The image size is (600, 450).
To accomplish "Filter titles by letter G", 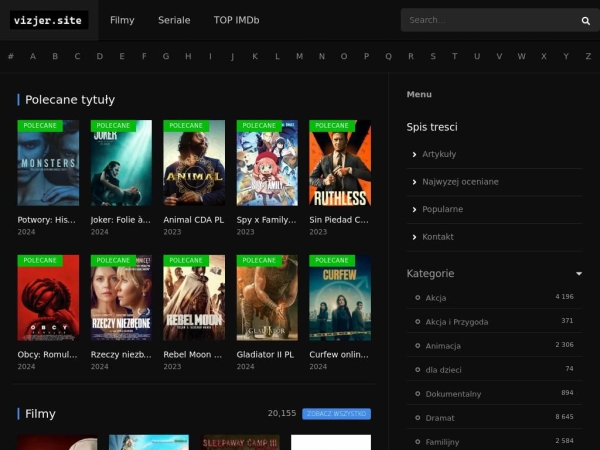I will pyautogui.click(x=166, y=56).
